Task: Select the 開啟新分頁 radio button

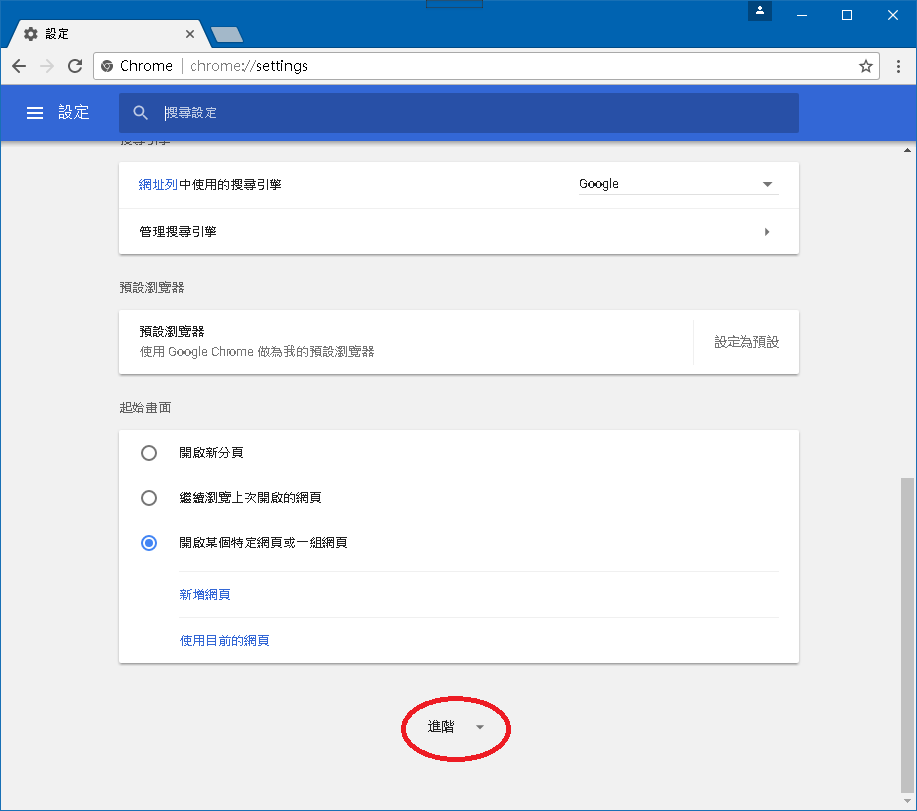Action: click(x=149, y=453)
